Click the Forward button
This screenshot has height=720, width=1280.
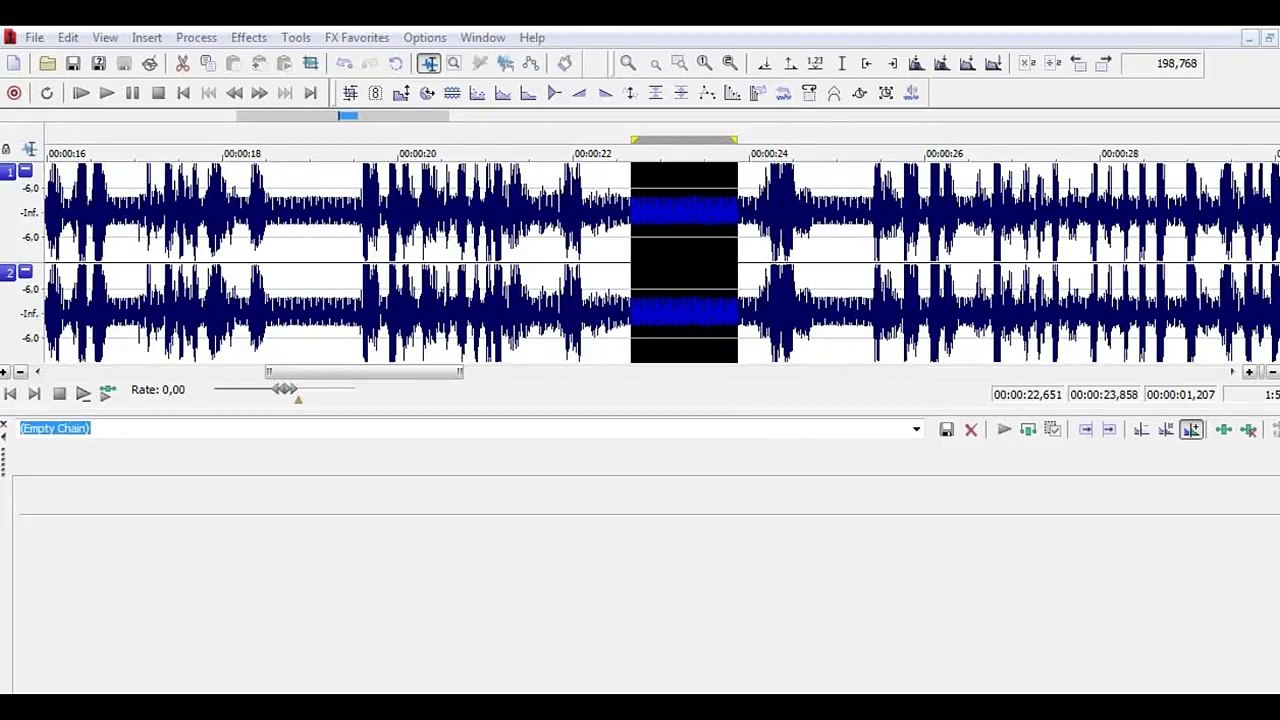pyautogui.click(x=260, y=93)
